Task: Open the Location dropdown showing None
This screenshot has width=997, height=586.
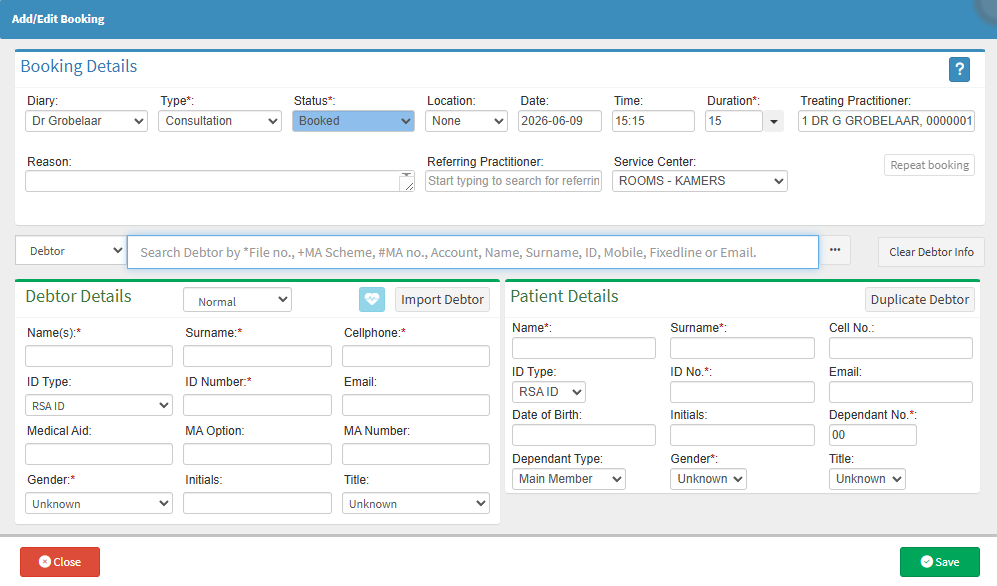Action: coord(466,121)
